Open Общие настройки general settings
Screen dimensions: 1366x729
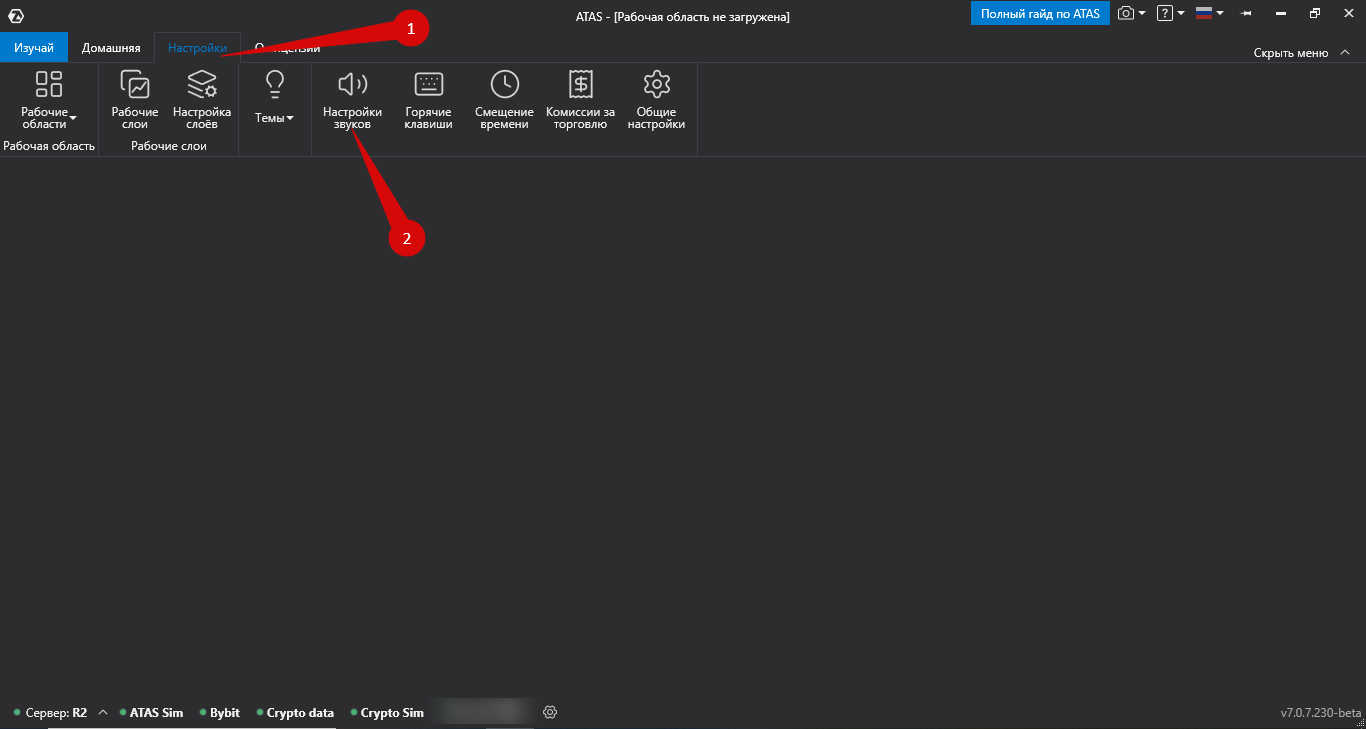click(x=656, y=100)
